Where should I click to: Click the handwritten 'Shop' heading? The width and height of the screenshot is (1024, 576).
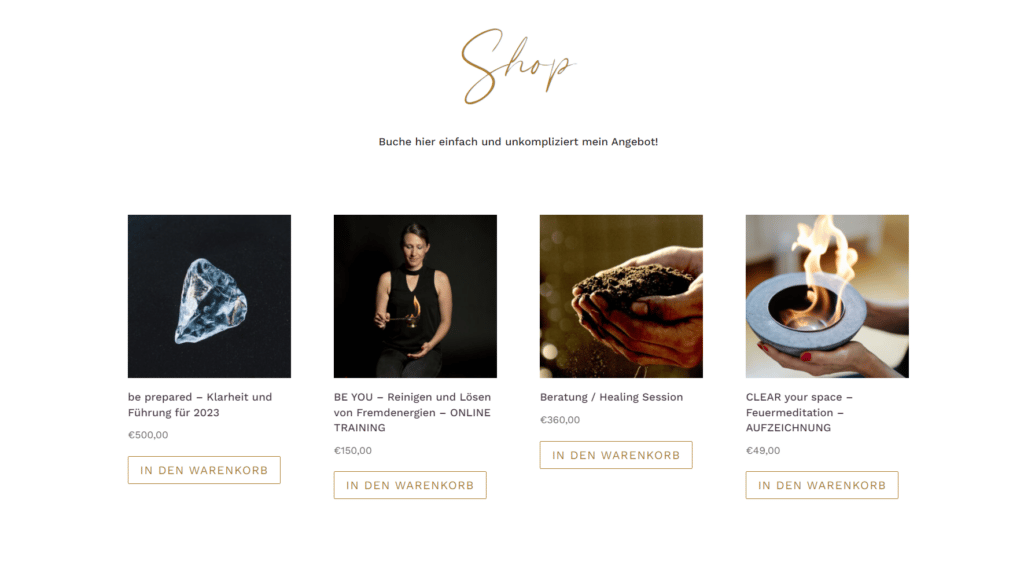(516, 66)
